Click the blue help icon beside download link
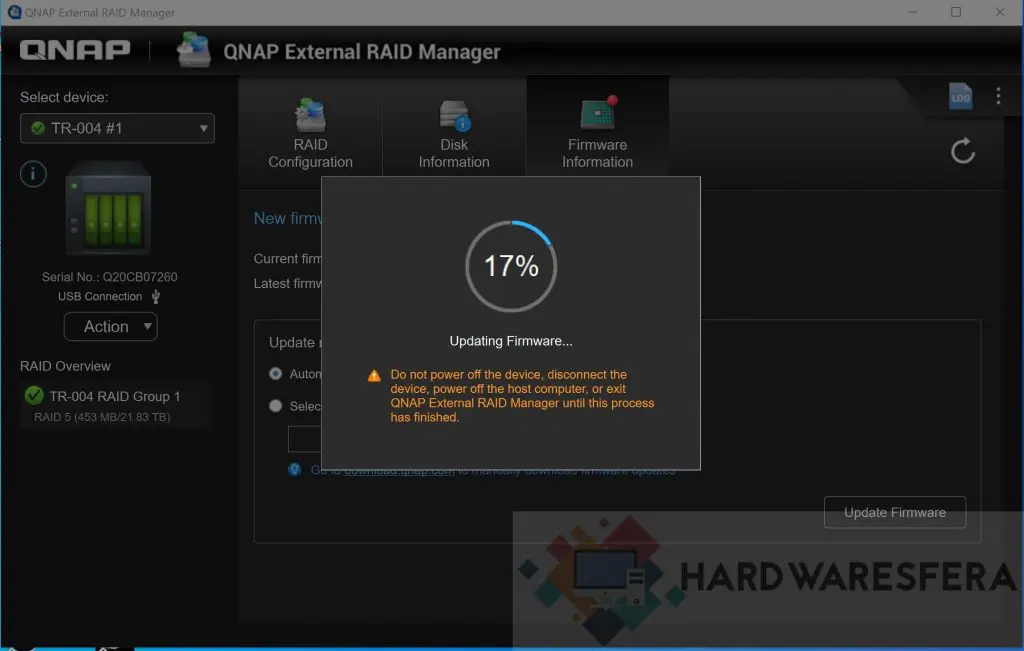 (x=295, y=469)
